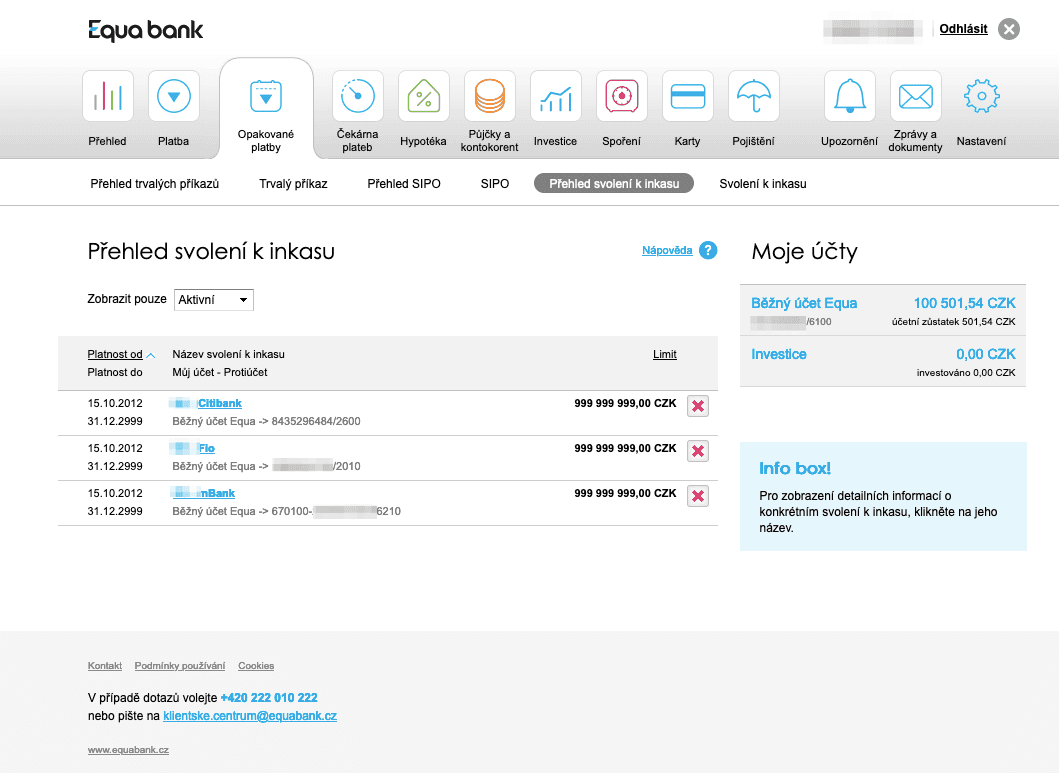Image resolution: width=1059 pixels, height=773 pixels.
Task: Click the blue help question mark icon
Action: [708, 250]
